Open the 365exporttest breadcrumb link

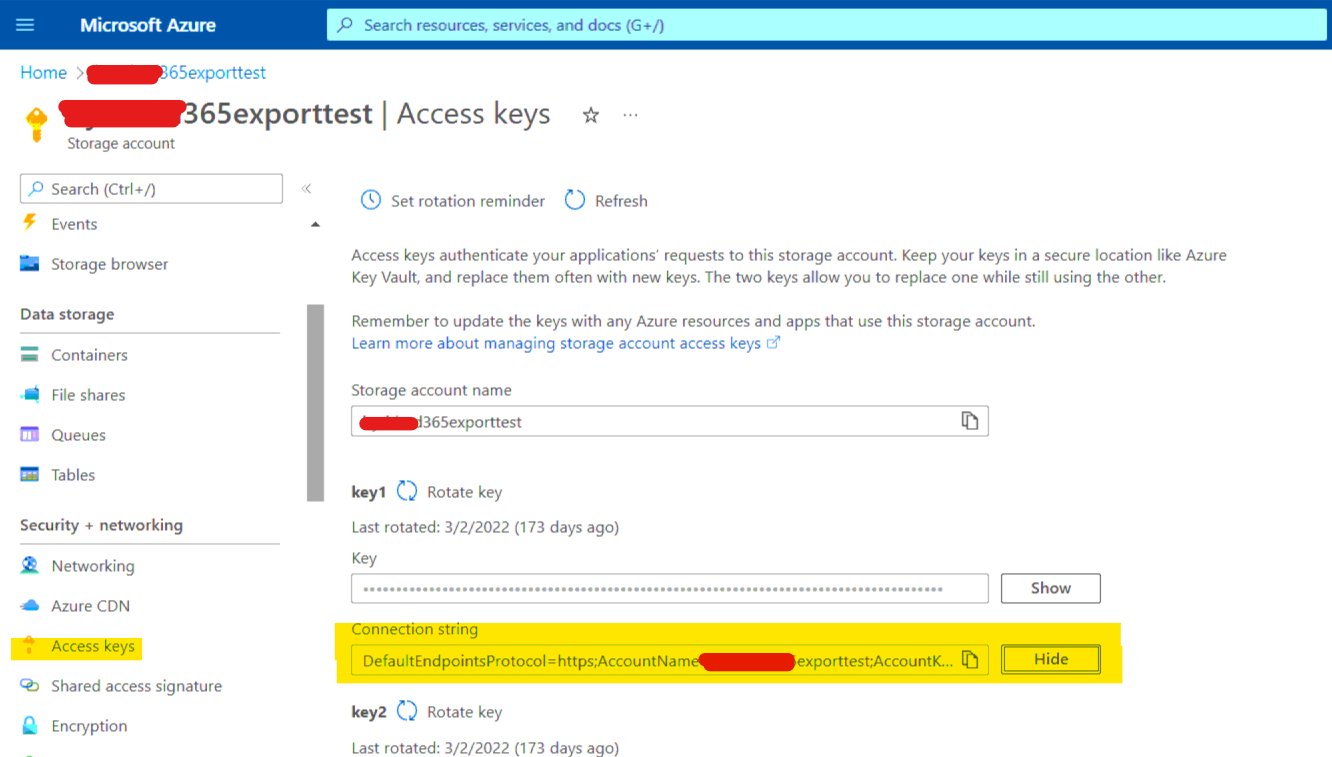pos(176,73)
